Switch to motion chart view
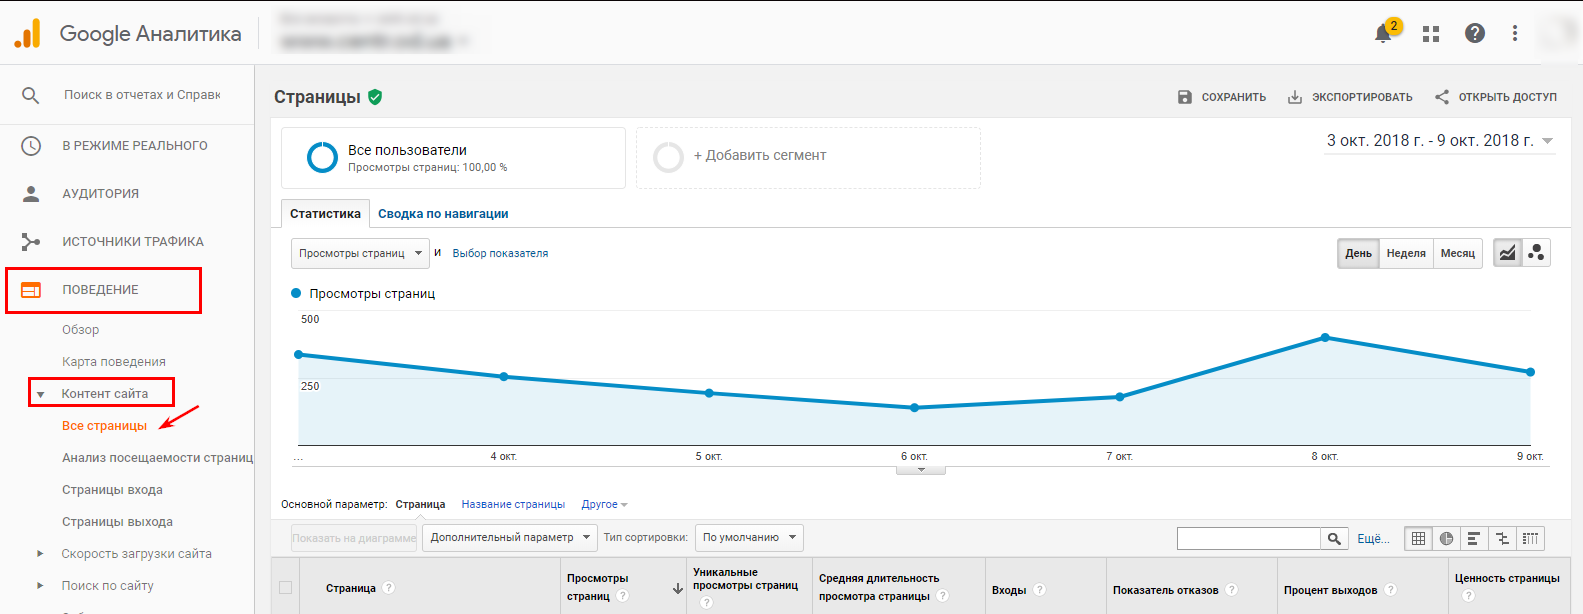This screenshot has height=614, width=1583. 1536,253
